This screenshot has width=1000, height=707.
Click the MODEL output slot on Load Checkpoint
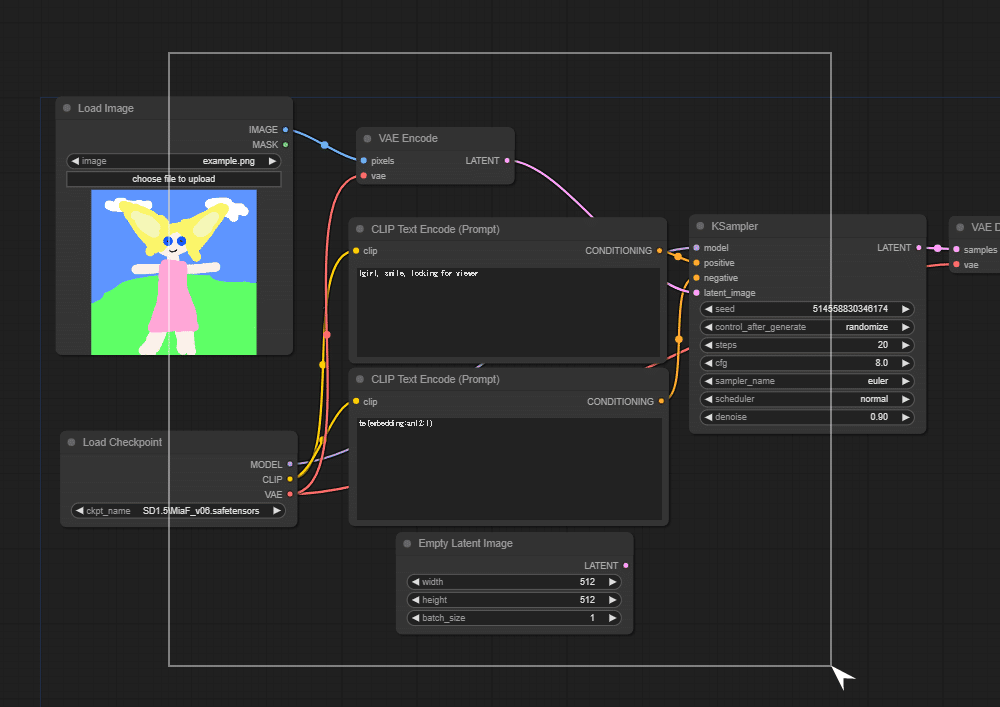coord(290,464)
